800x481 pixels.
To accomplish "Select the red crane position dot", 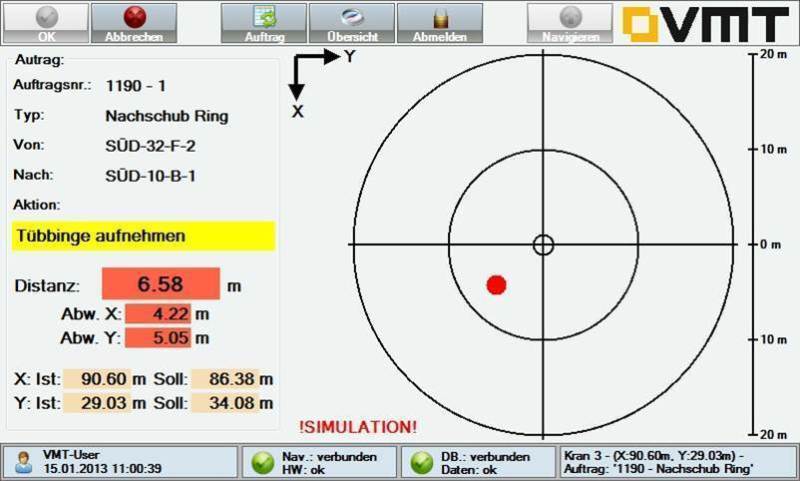I will tap(496, 285).
